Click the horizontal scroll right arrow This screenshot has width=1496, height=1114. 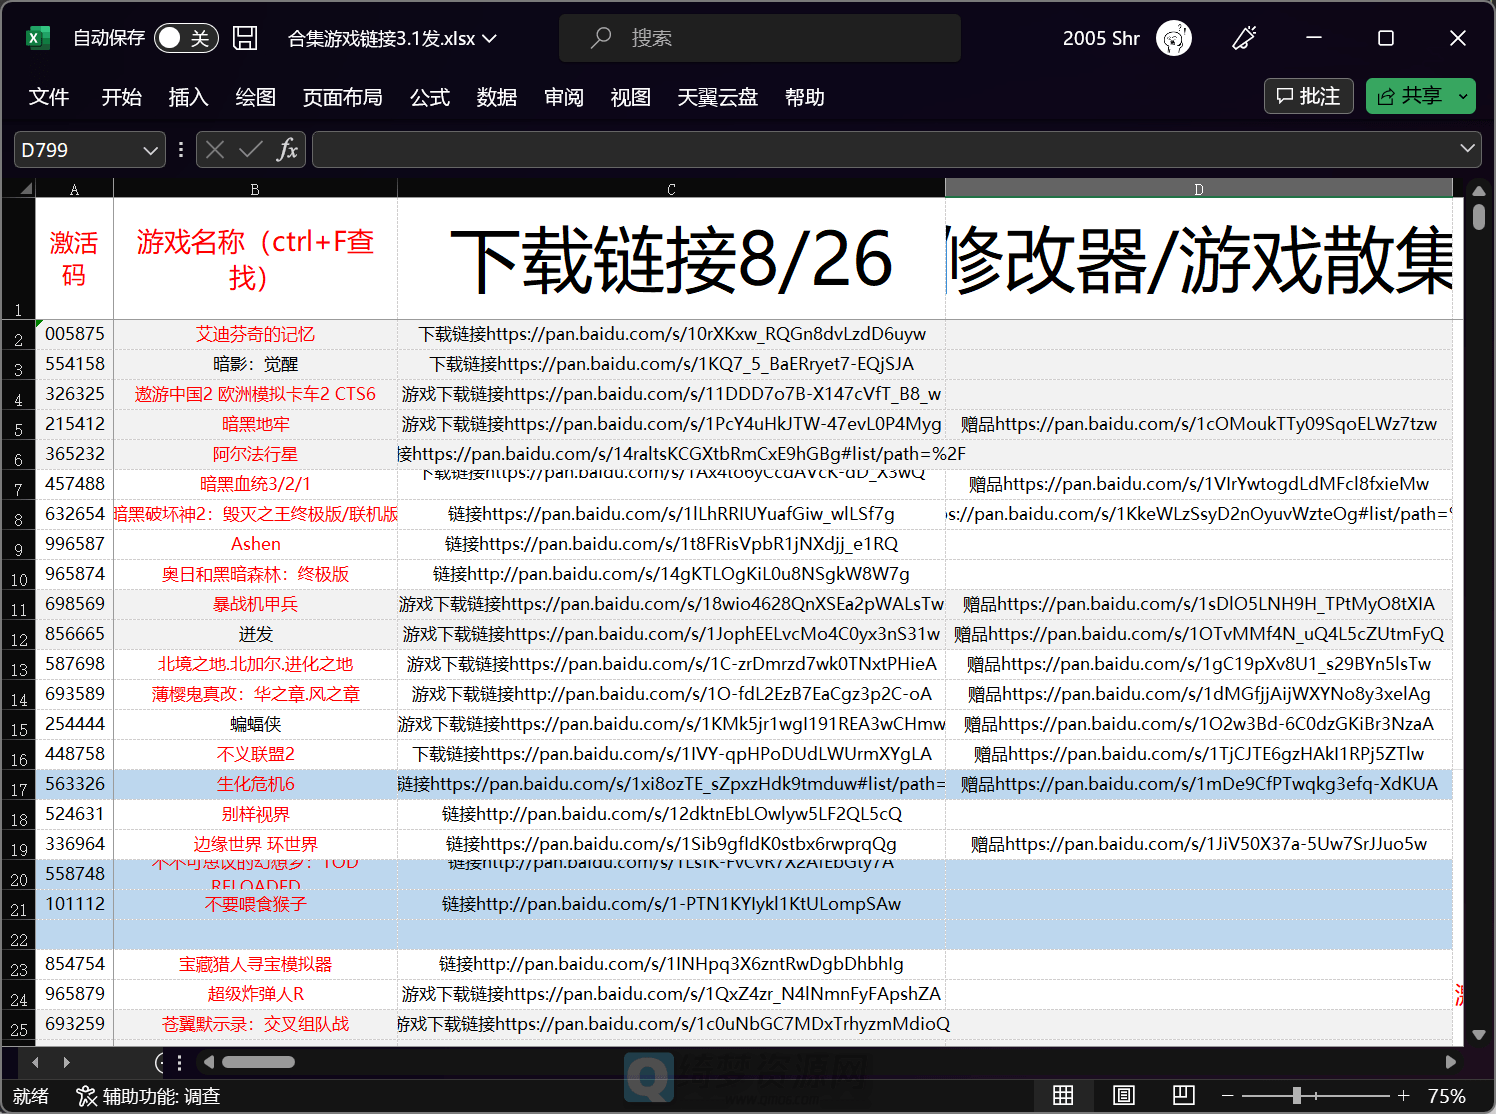[x=1451, y=1062]
